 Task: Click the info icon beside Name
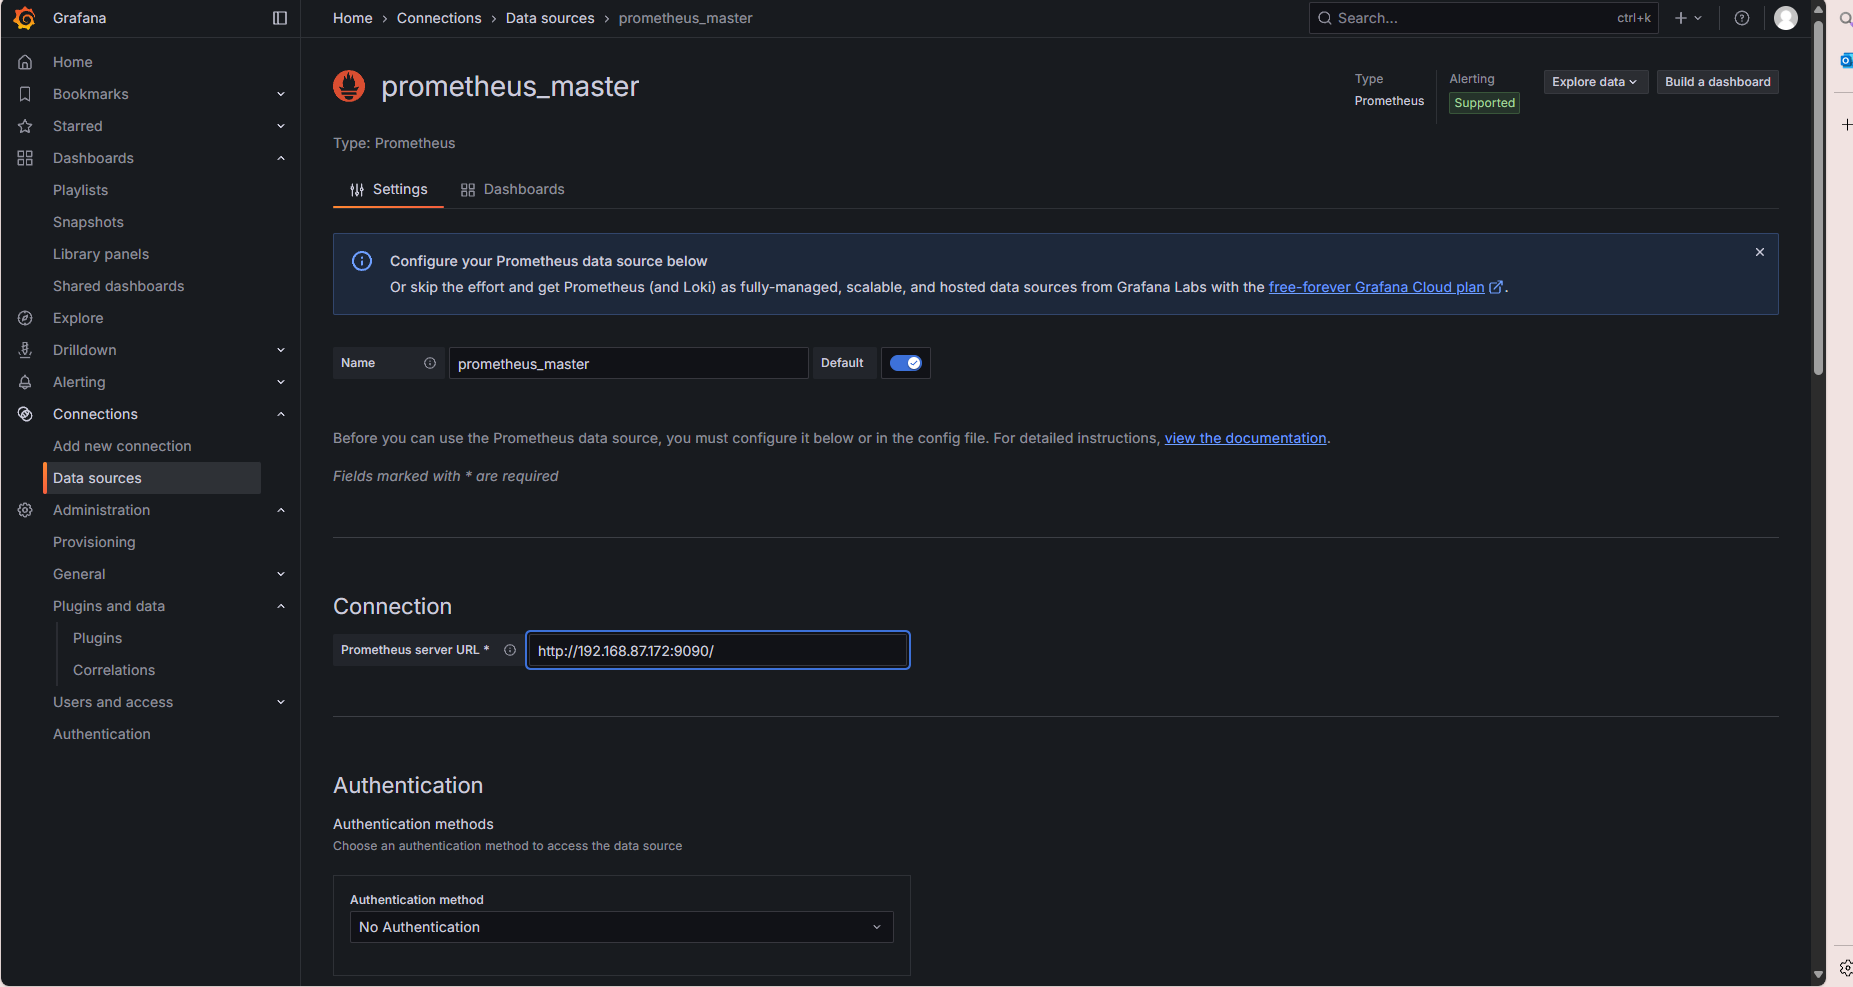(430, 363)
